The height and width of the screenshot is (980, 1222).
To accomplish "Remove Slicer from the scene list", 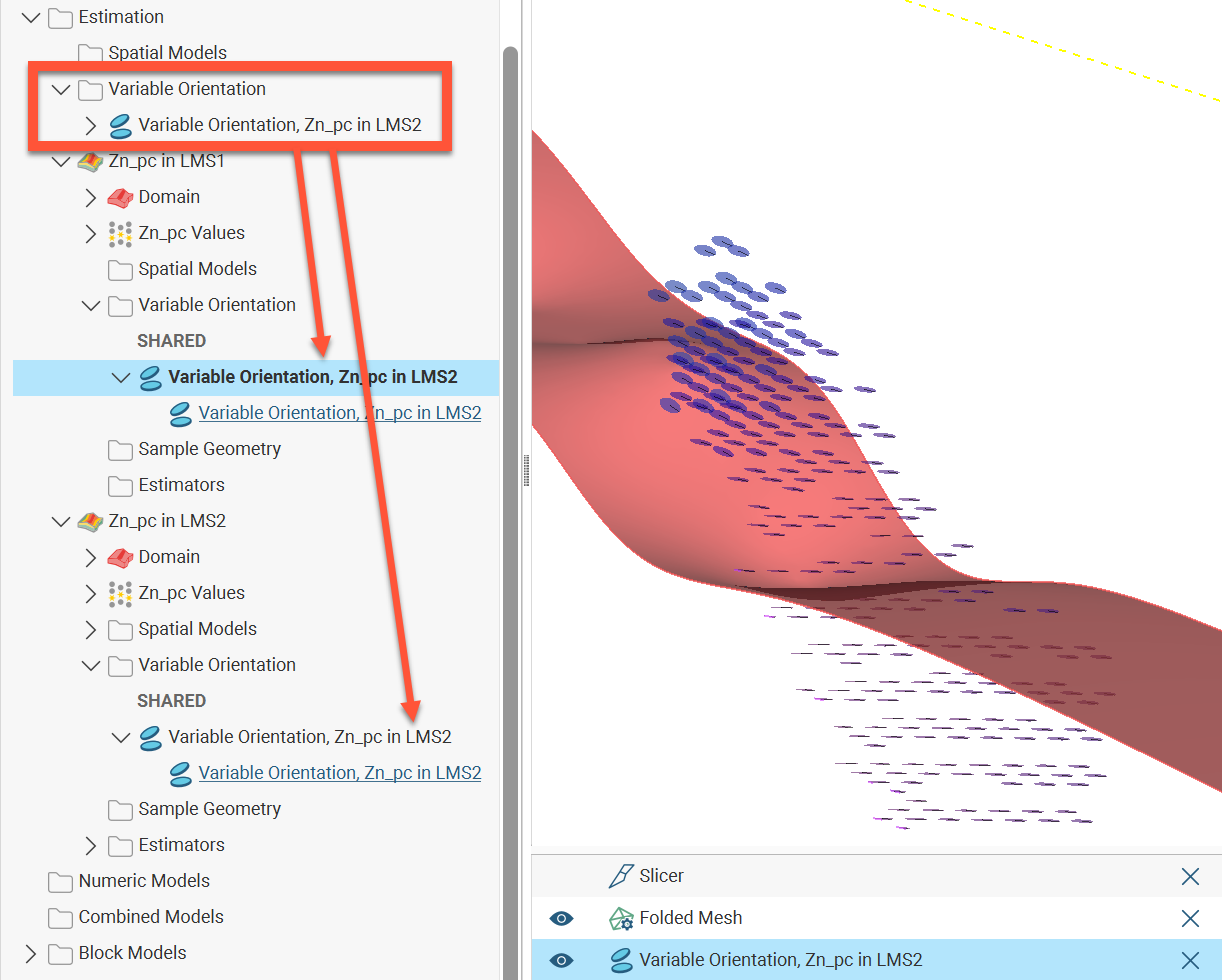I will [x=1190, y=876].
